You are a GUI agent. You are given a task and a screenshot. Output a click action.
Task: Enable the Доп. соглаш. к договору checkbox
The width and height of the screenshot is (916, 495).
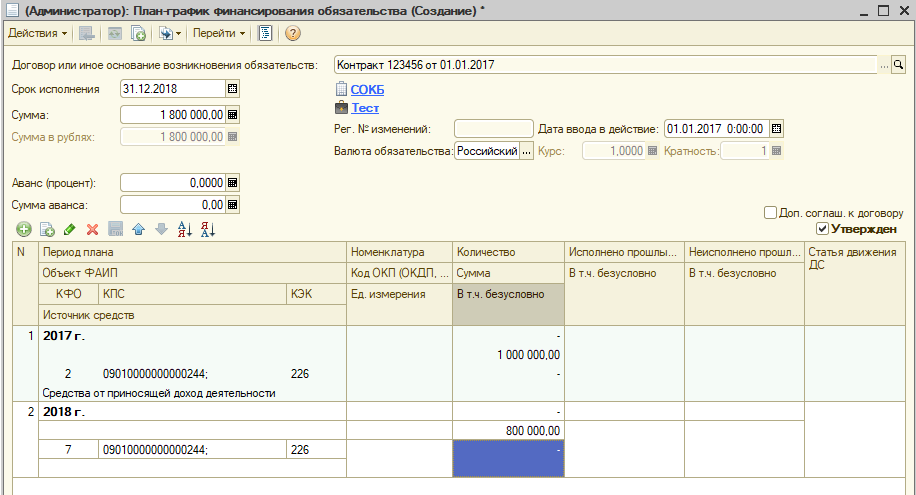point(770,212)
